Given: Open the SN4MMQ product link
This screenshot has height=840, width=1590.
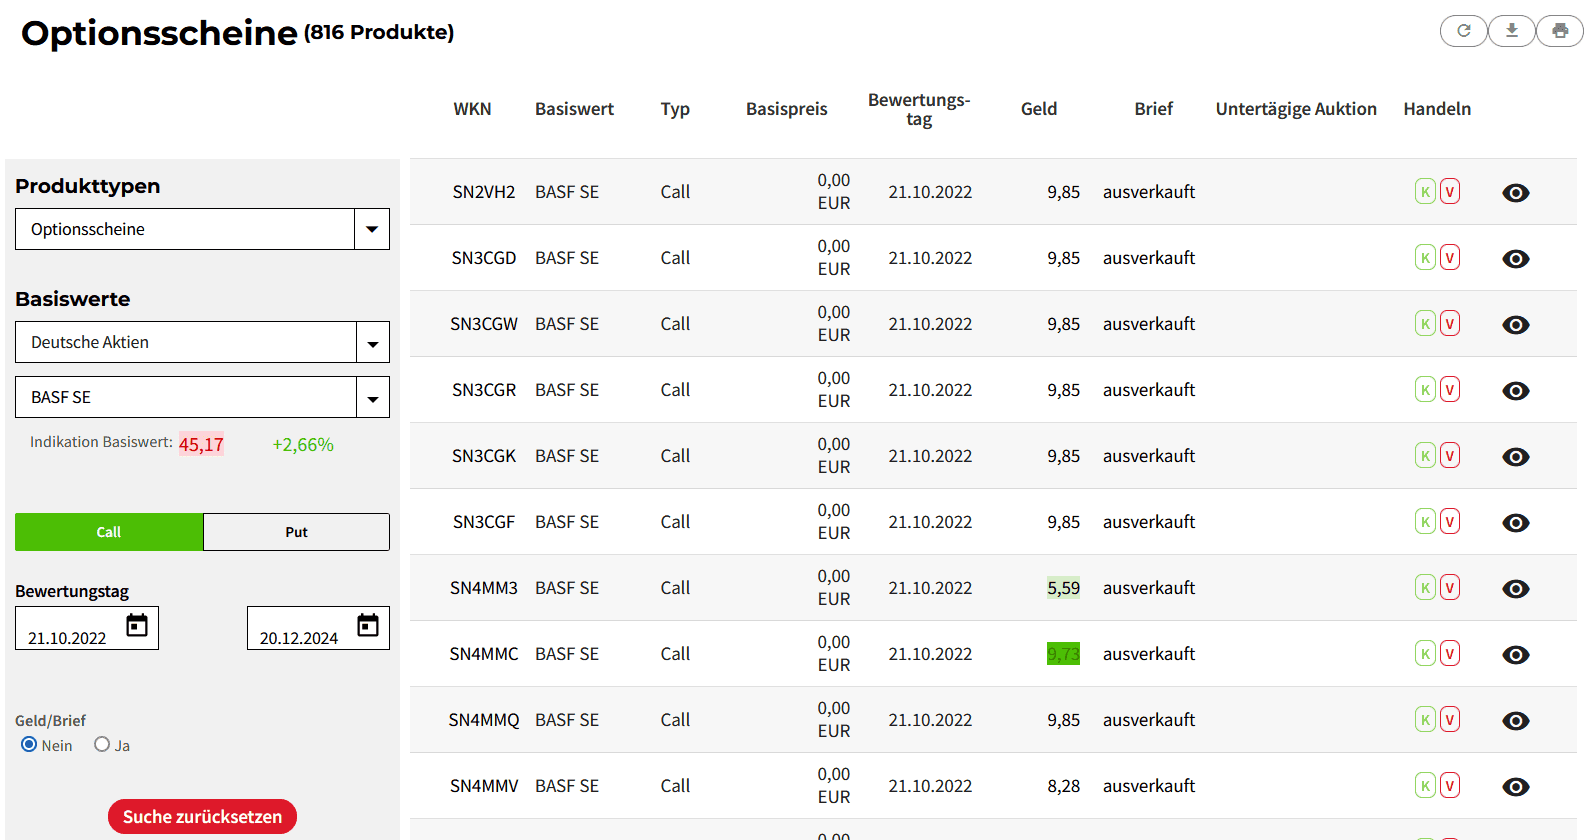Looking at the screenshot, I should click(x=484, y=720).
